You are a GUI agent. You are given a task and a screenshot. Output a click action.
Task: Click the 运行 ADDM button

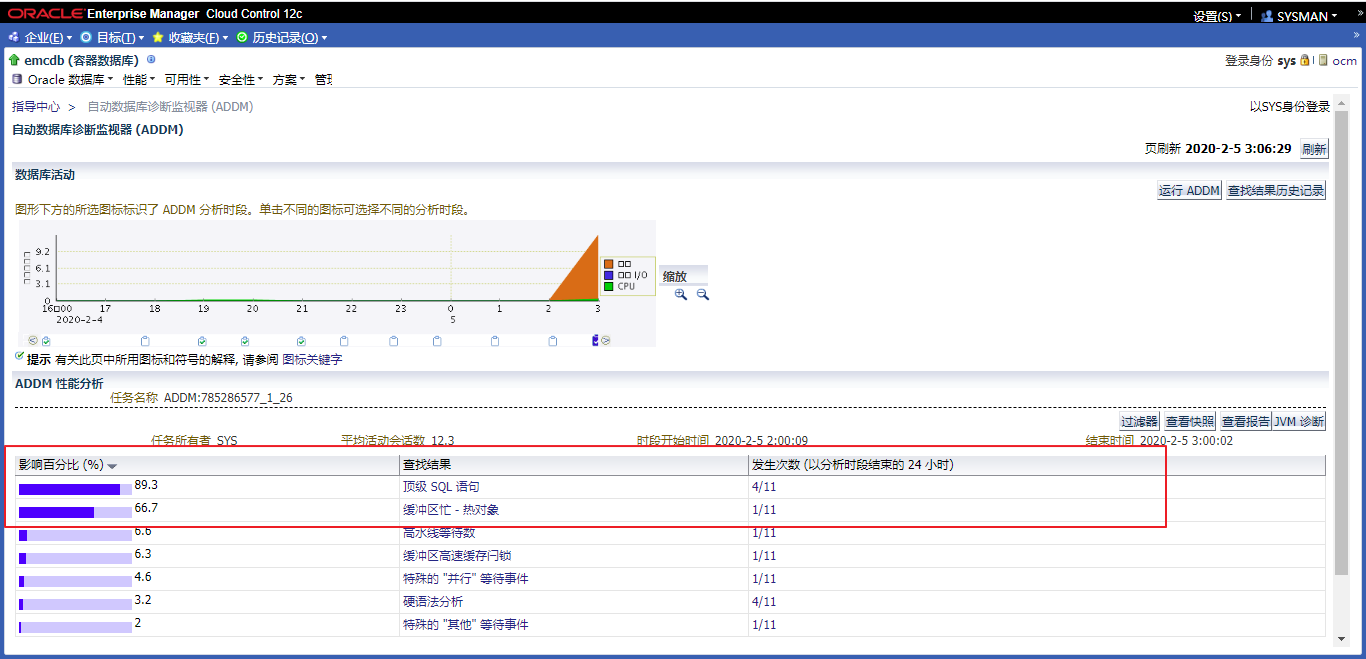1189,190
